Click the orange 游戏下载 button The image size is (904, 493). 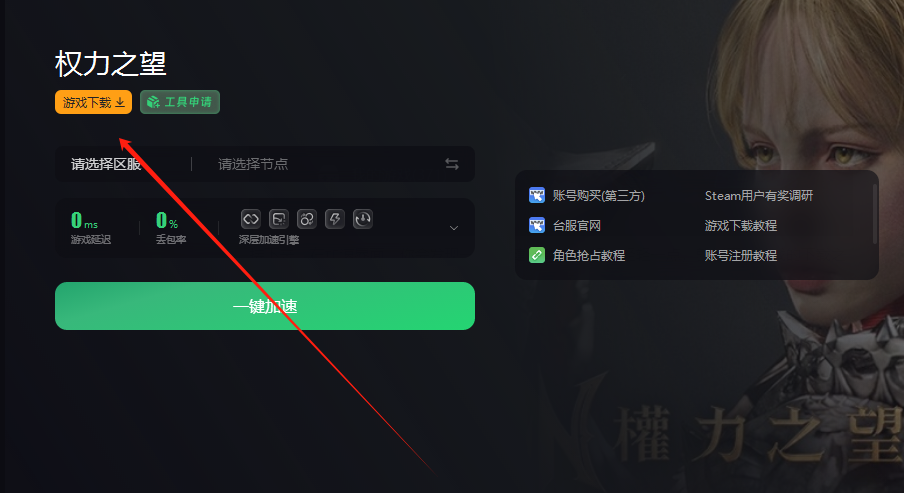(x=93, y=102)
